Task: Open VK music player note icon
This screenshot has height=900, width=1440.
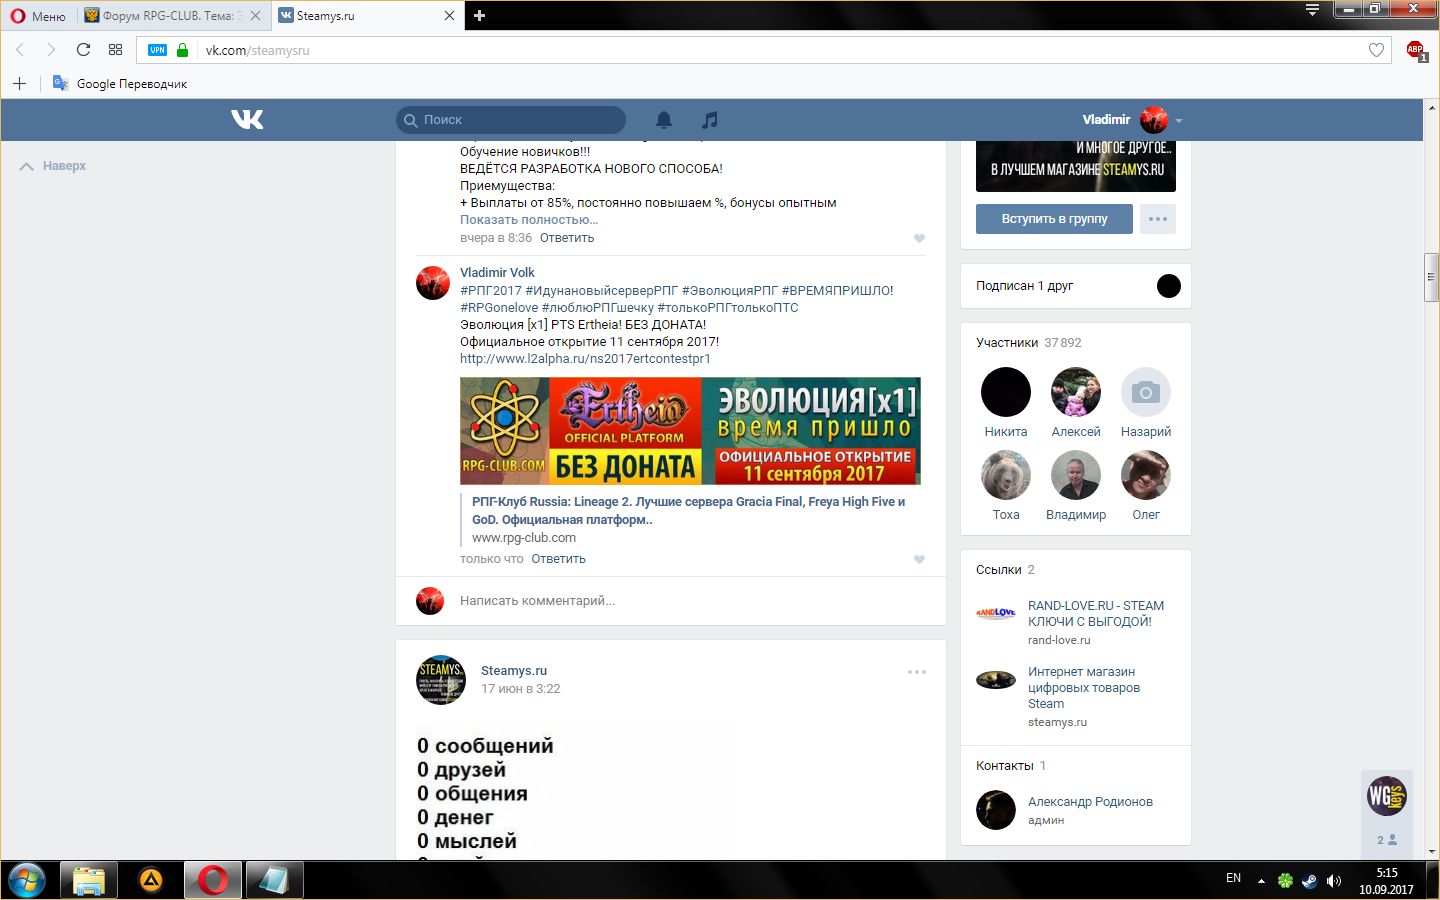Action: [x=709, y=120]
